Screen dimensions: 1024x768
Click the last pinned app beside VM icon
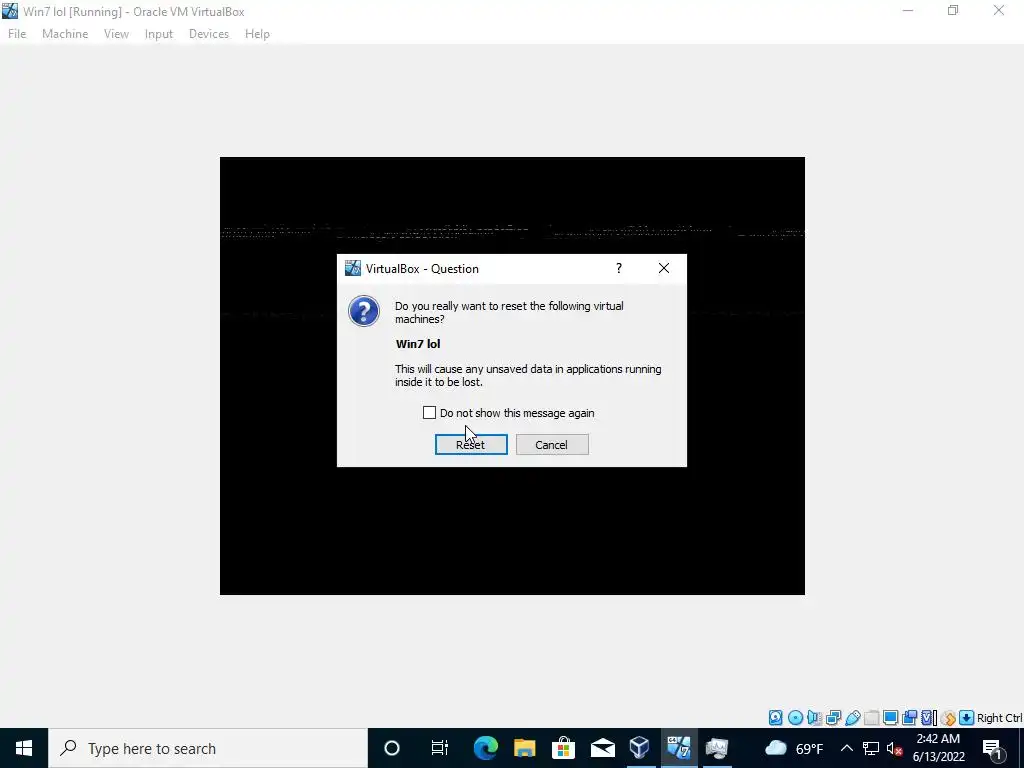[x=717, y=748]
